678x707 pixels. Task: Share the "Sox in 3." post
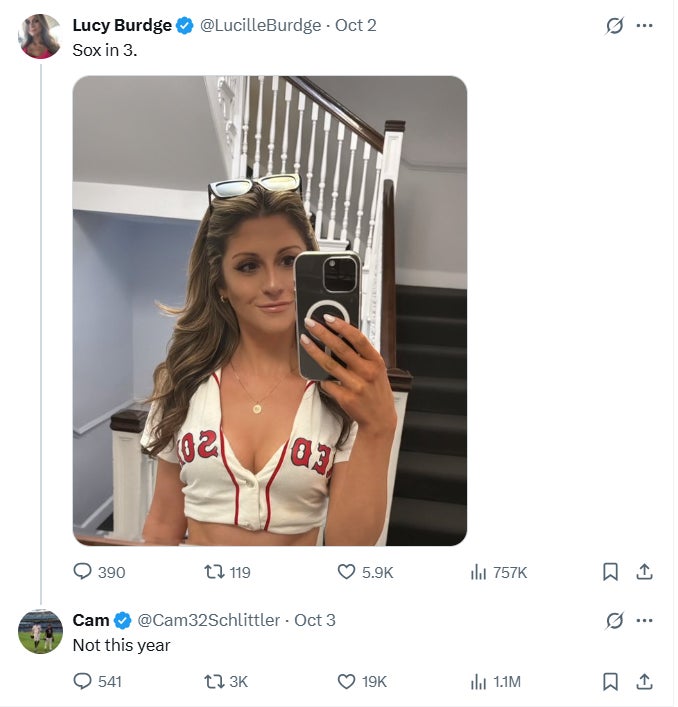click(645, 572)
